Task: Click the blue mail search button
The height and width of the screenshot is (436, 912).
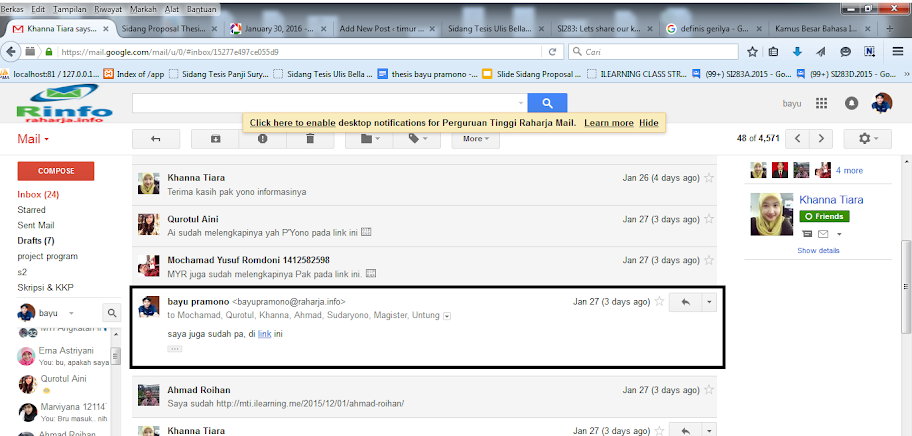Action: (x=547, y=103)
